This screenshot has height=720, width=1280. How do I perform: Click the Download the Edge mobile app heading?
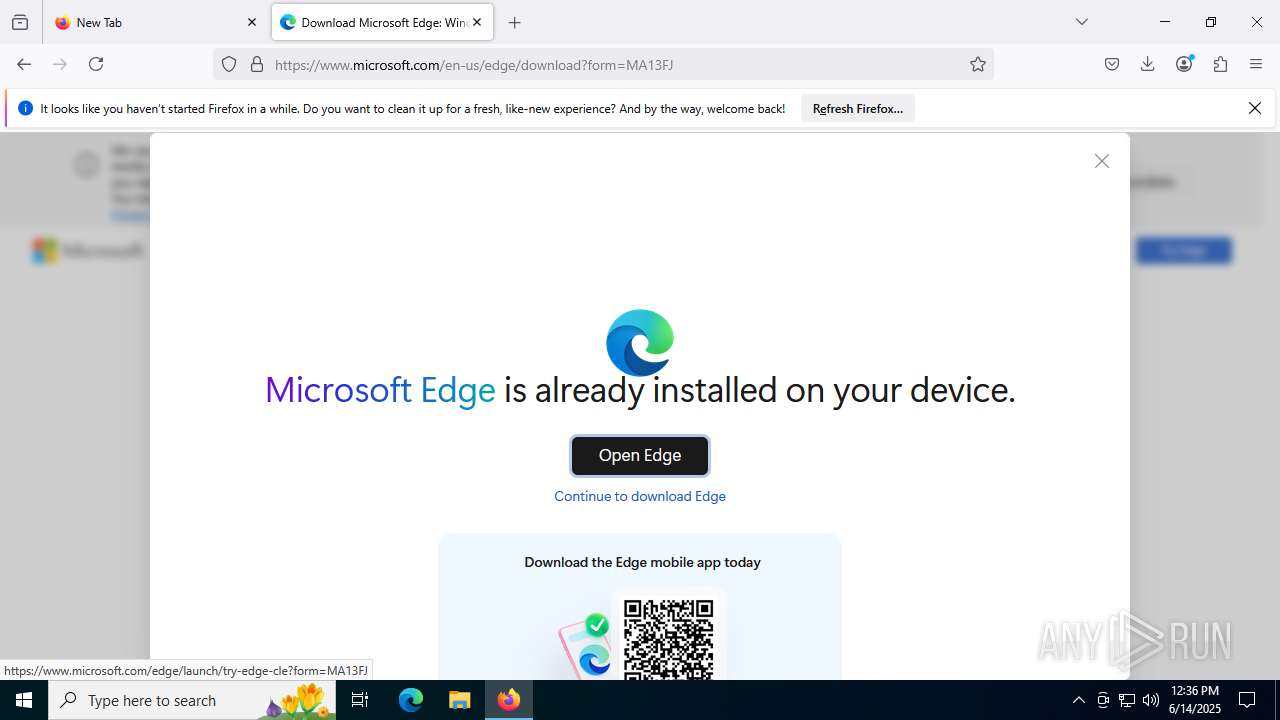coord(642,562)
